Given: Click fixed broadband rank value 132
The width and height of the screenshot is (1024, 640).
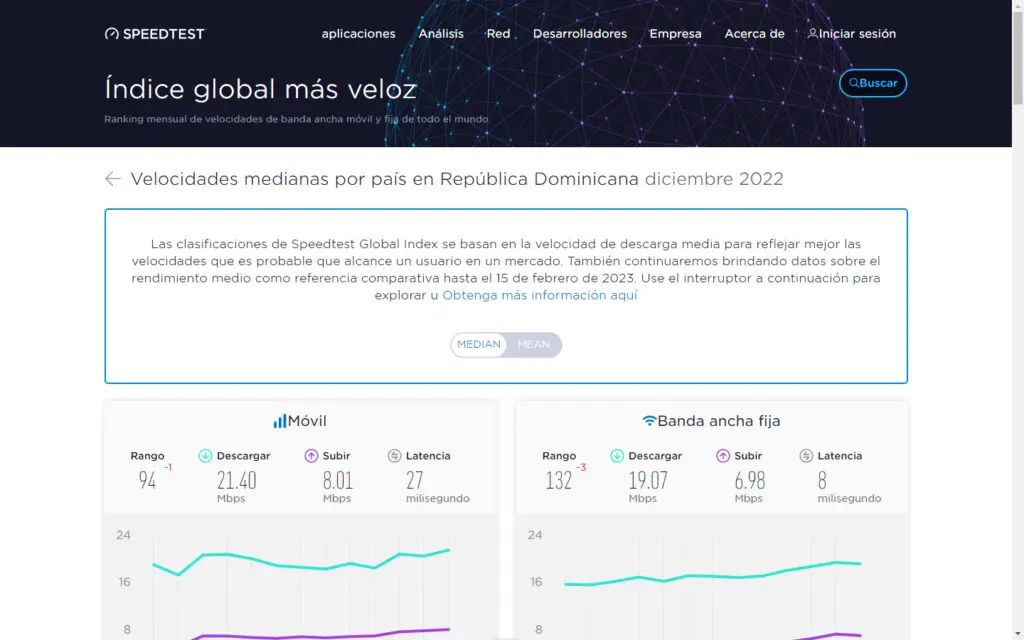Looking at the screenshot, I should [x=558, y=481].
